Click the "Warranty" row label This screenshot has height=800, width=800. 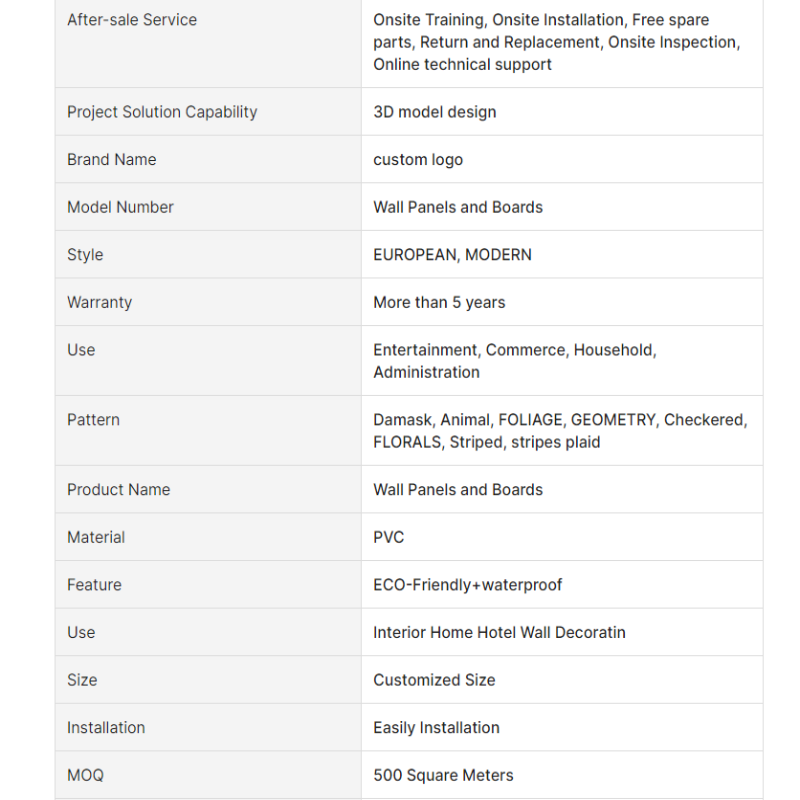tap(99, 302)
